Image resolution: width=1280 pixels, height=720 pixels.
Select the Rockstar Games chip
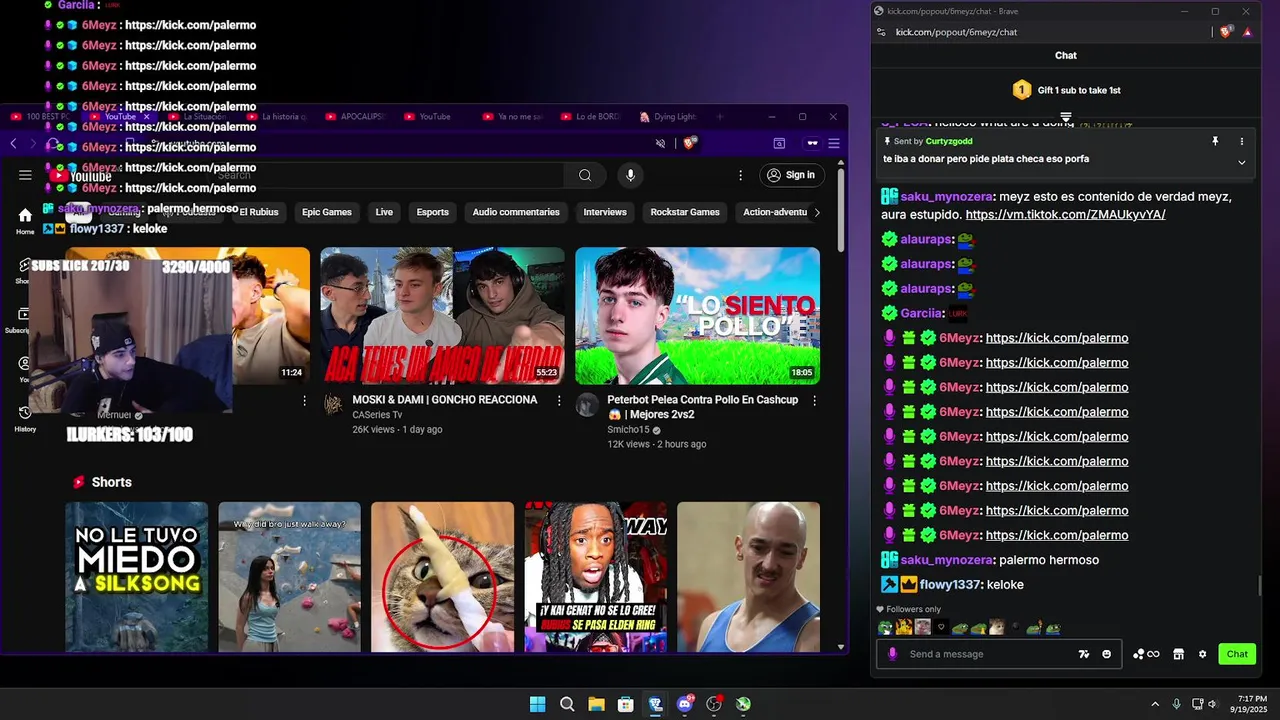coord(685,212)
